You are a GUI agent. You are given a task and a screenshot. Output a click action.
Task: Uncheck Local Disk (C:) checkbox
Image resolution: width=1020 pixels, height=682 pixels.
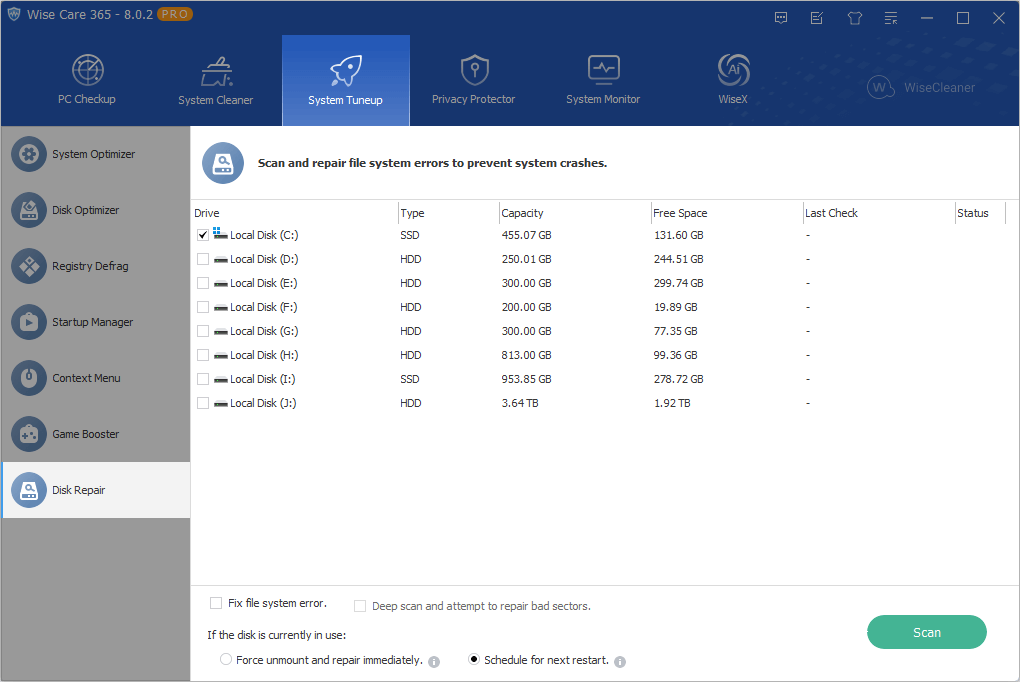click(x=203, y=235)
